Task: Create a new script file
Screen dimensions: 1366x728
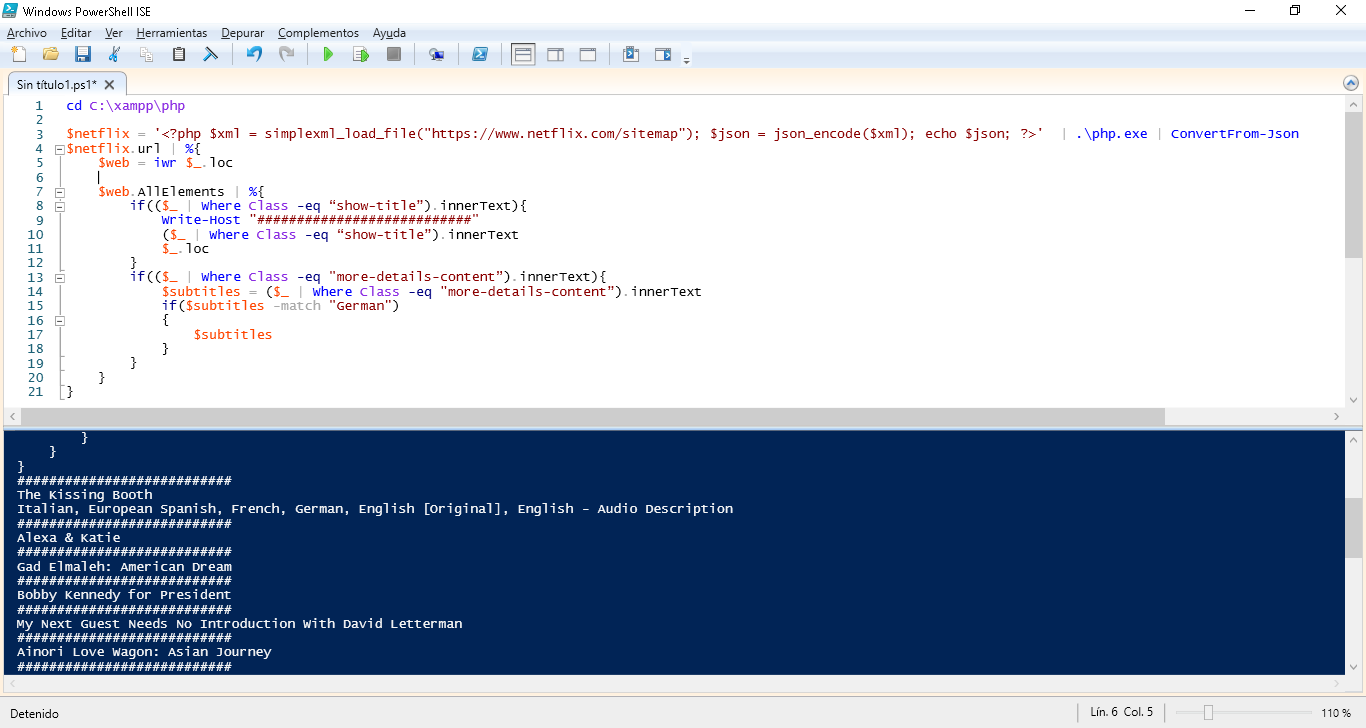Action: [x=18, y=54]
